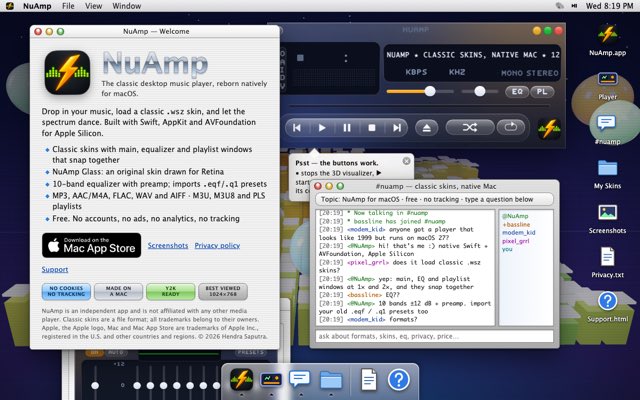Toggle shuffle mode in the player
The width and height of the screenshot is (640, 400).
coord(470,127)
